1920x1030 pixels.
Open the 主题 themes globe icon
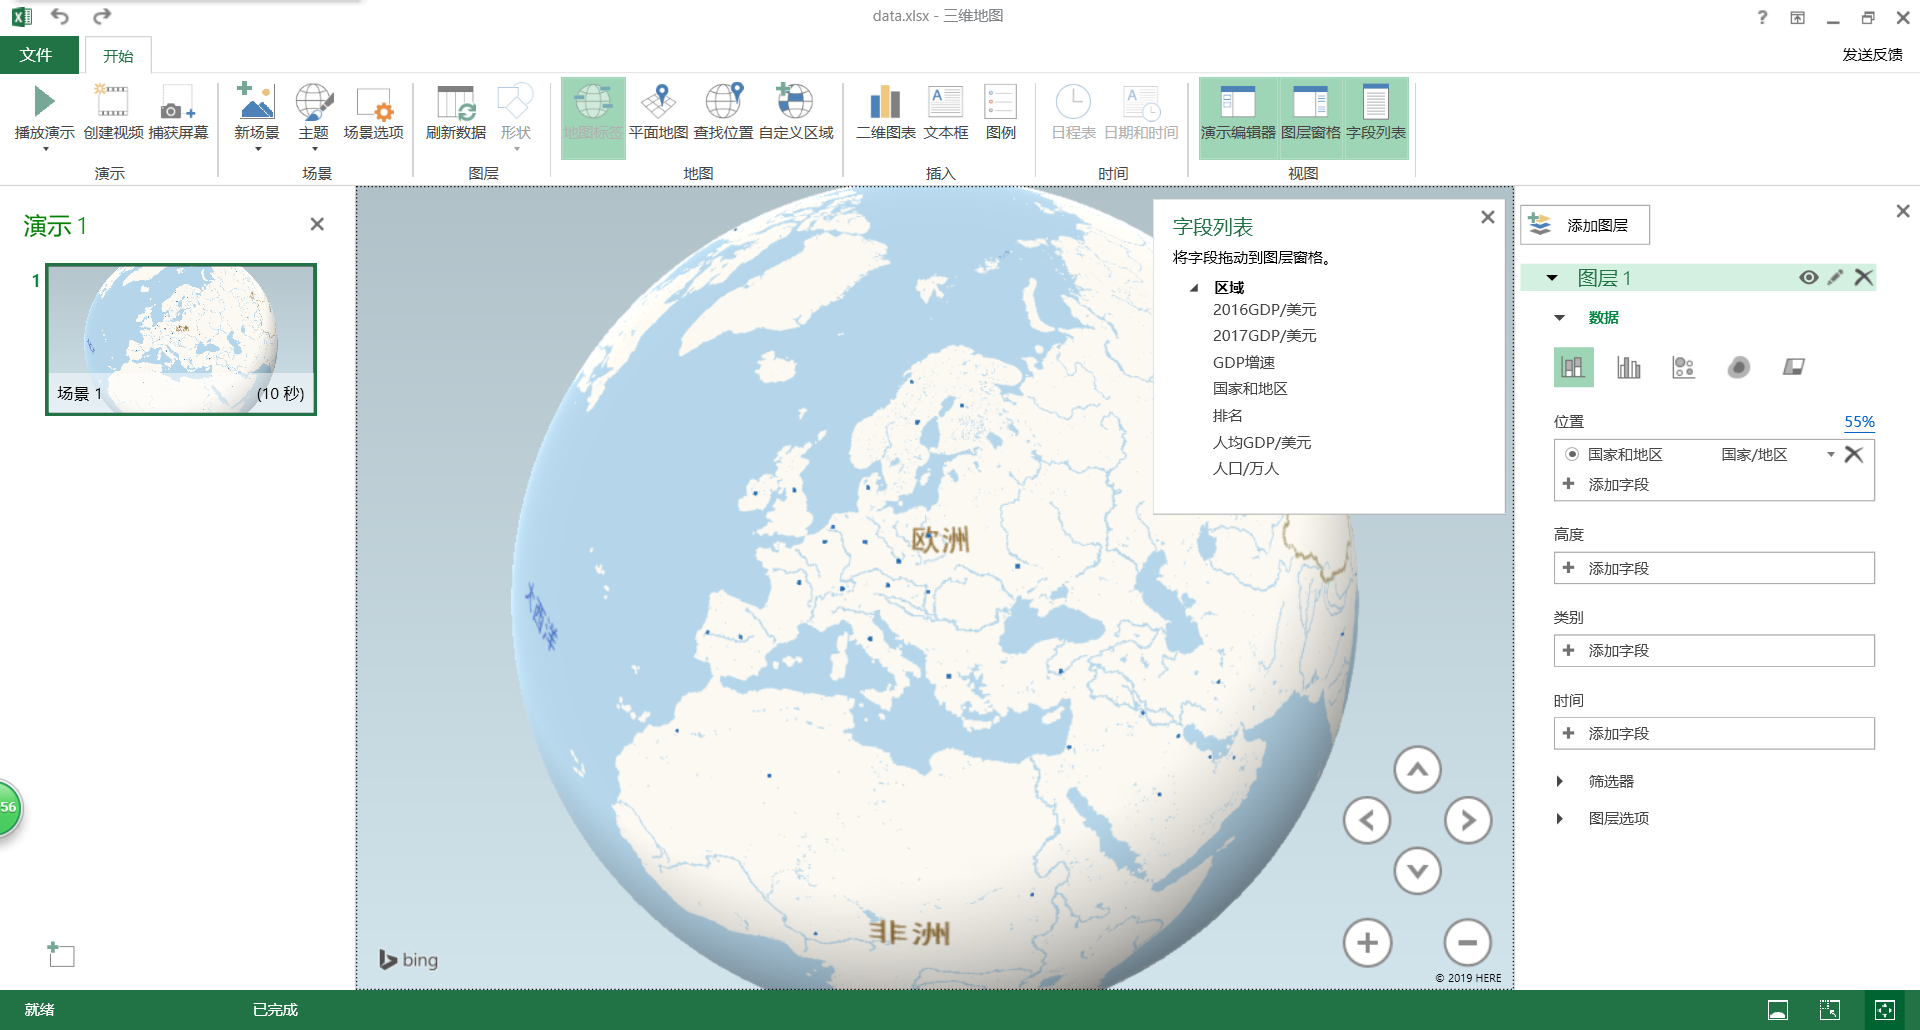[x=314, y=102]
